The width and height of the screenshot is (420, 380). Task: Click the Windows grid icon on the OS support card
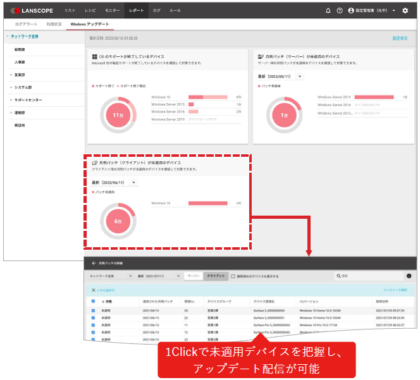(x=95, y=57)
